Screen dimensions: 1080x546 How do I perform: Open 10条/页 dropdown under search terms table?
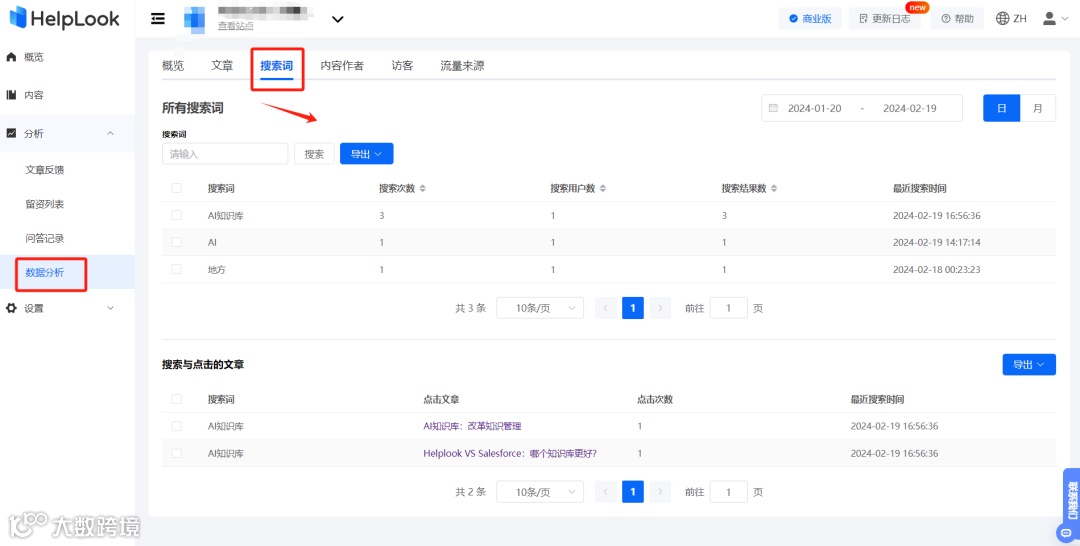pos(540,308)
